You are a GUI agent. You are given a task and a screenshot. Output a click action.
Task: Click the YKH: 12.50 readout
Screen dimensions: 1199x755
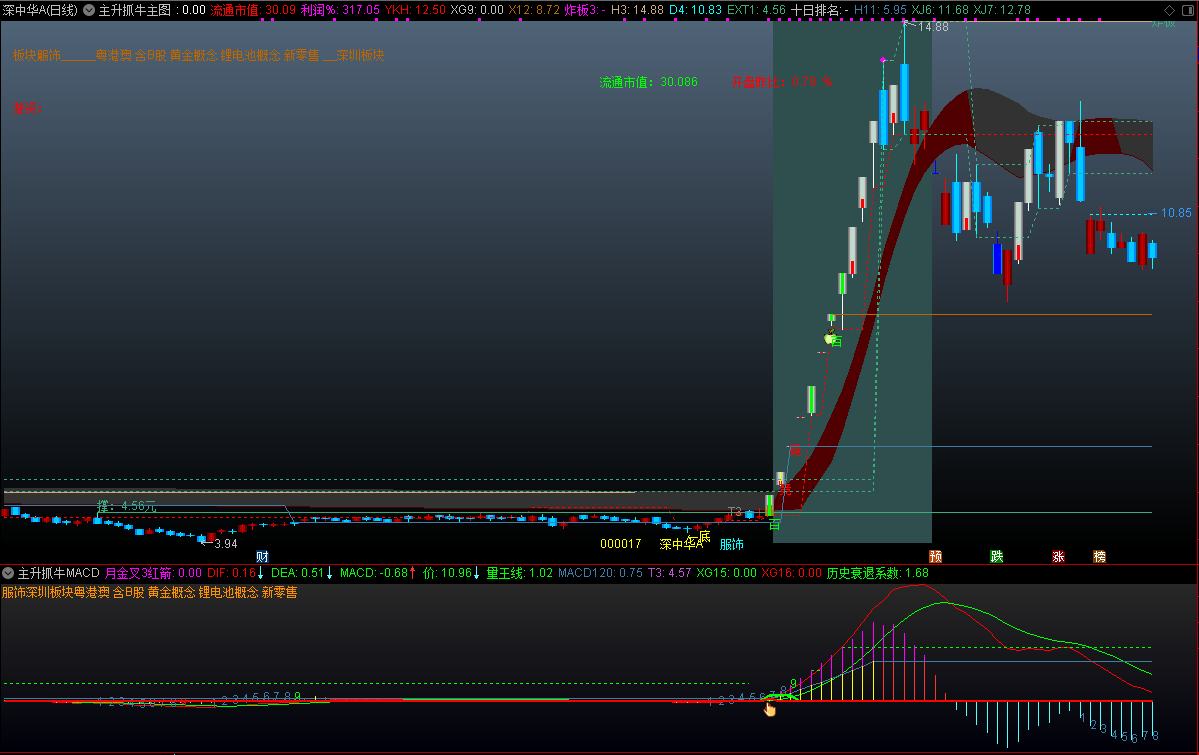(x=415, y=10)
